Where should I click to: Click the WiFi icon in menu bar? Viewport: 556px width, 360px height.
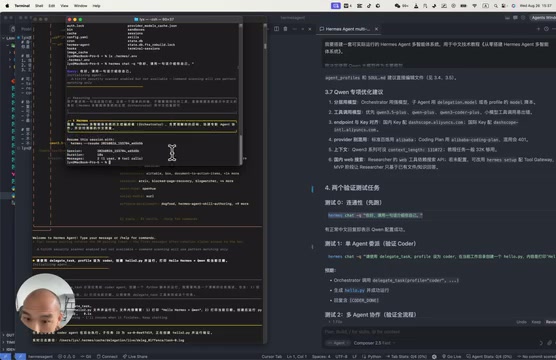pyautogui.click(x=474, y=6)
